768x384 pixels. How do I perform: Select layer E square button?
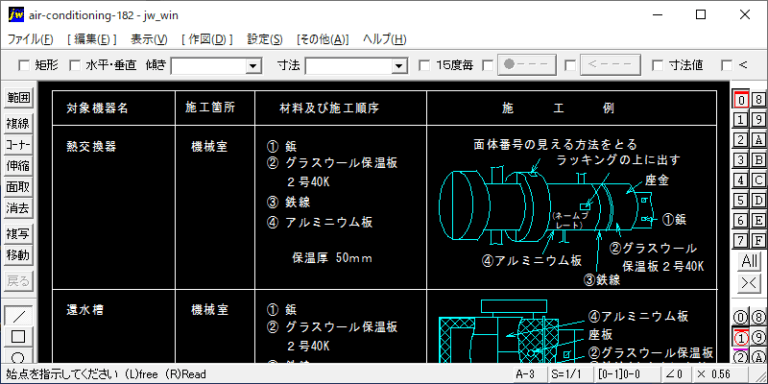(x=758, y=220)
